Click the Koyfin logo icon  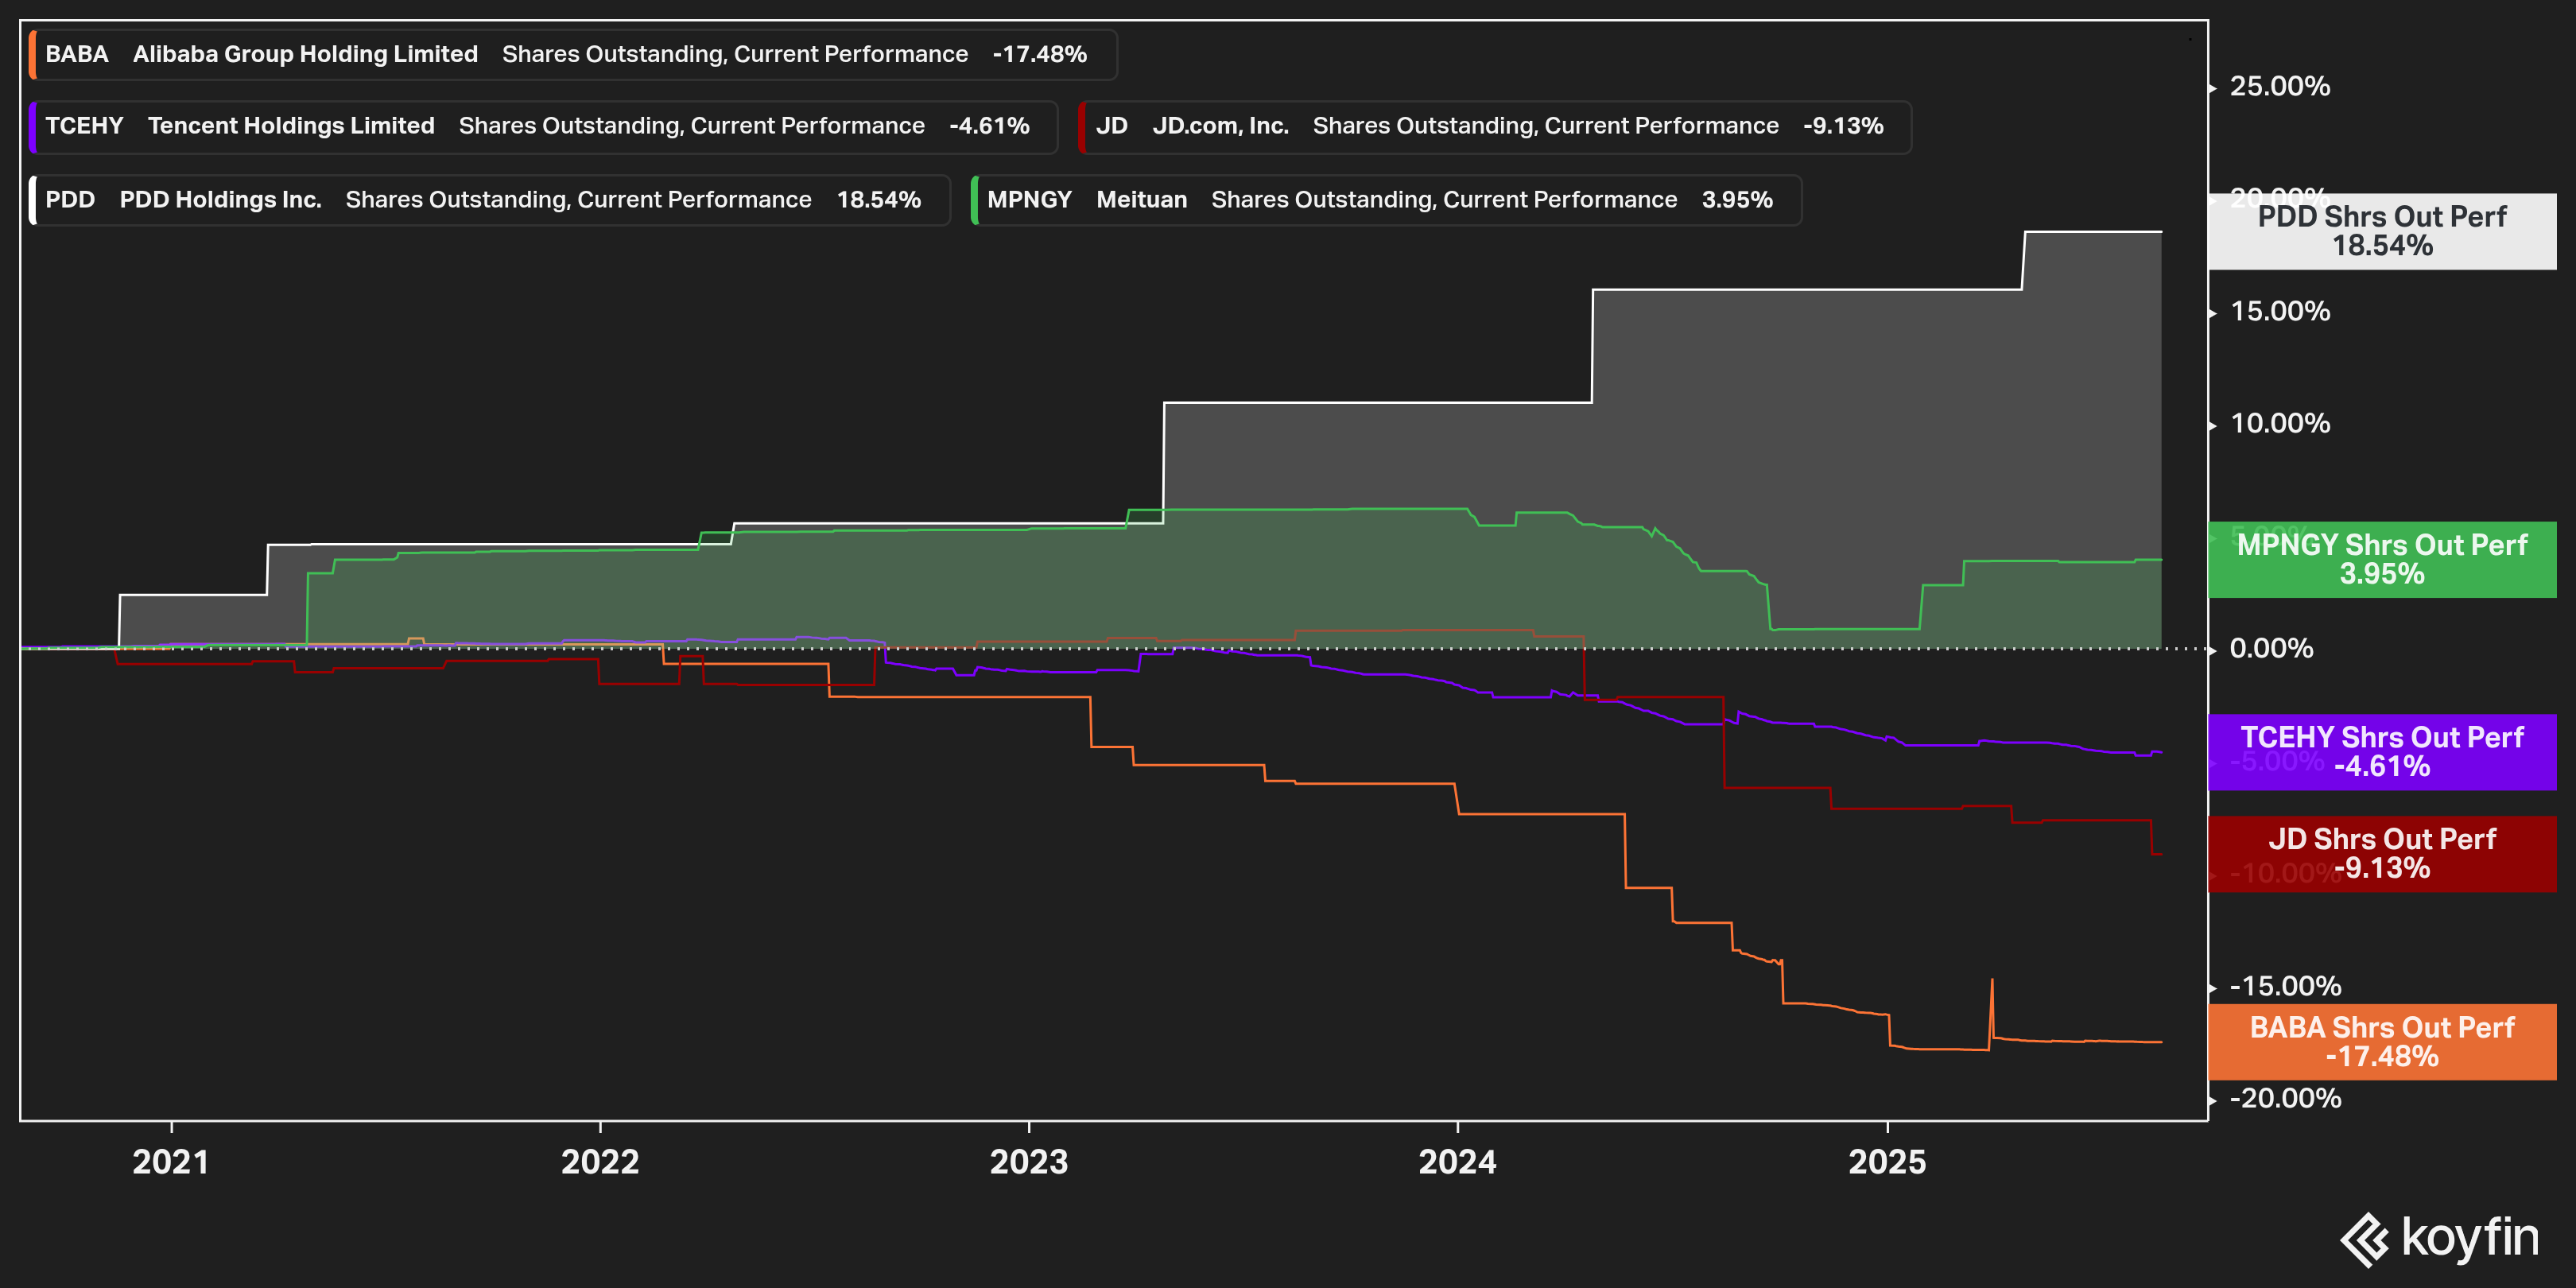[x=2364, y=1240]
